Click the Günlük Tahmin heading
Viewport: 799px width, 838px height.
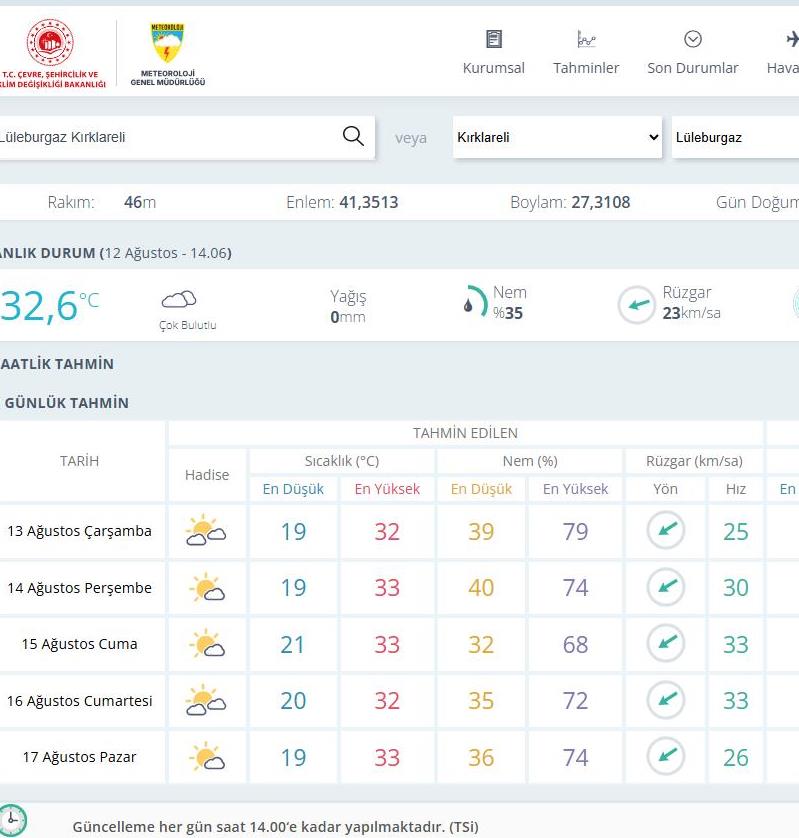pyautogui.click(x=66, y=403)
